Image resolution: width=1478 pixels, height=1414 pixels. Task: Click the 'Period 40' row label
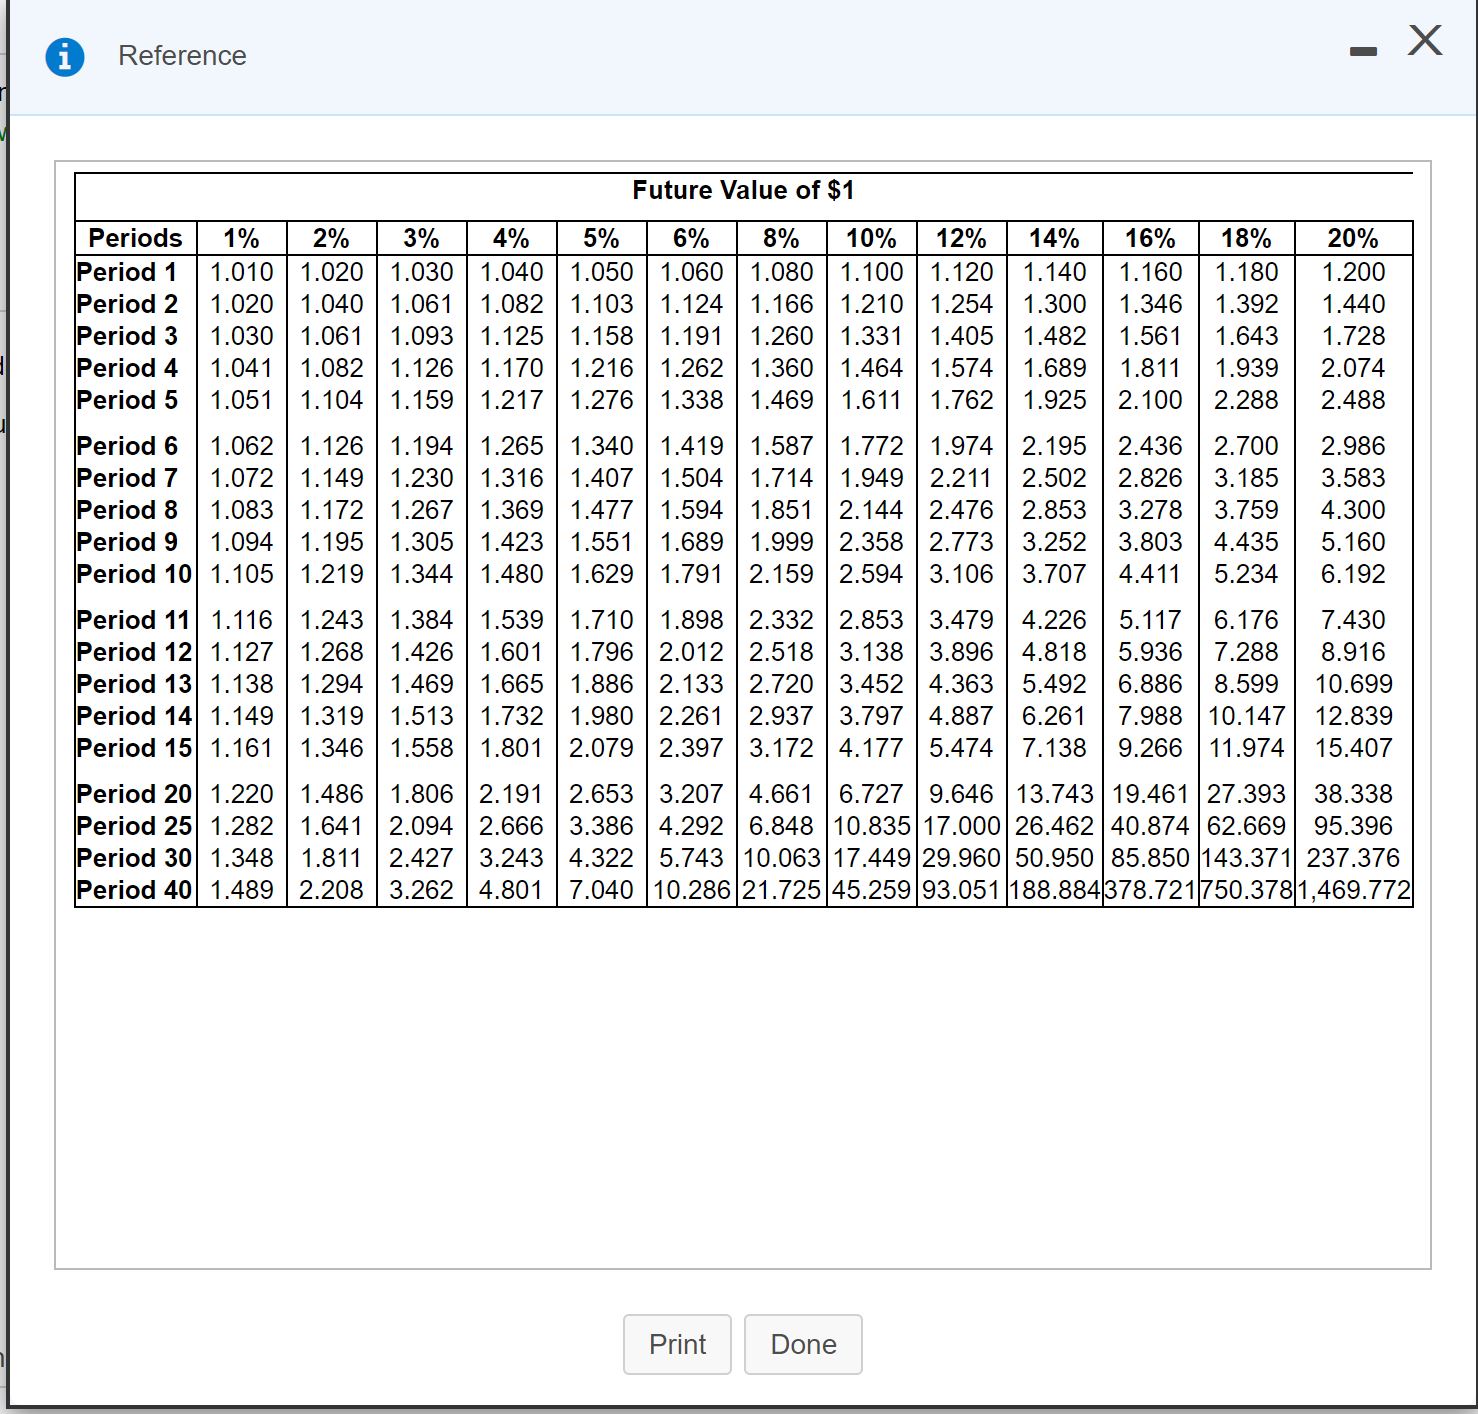(x=134, y=890)
